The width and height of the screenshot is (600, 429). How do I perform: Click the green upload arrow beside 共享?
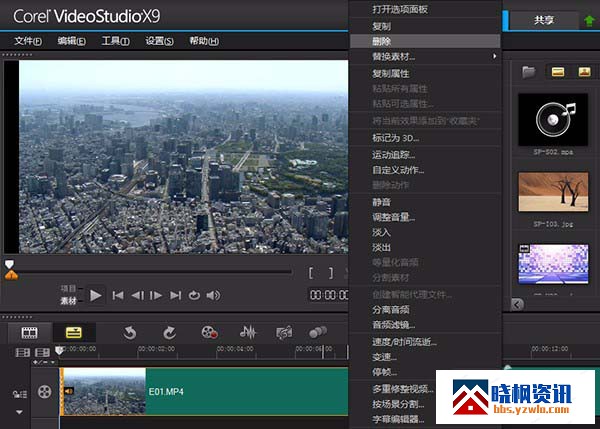590,20
